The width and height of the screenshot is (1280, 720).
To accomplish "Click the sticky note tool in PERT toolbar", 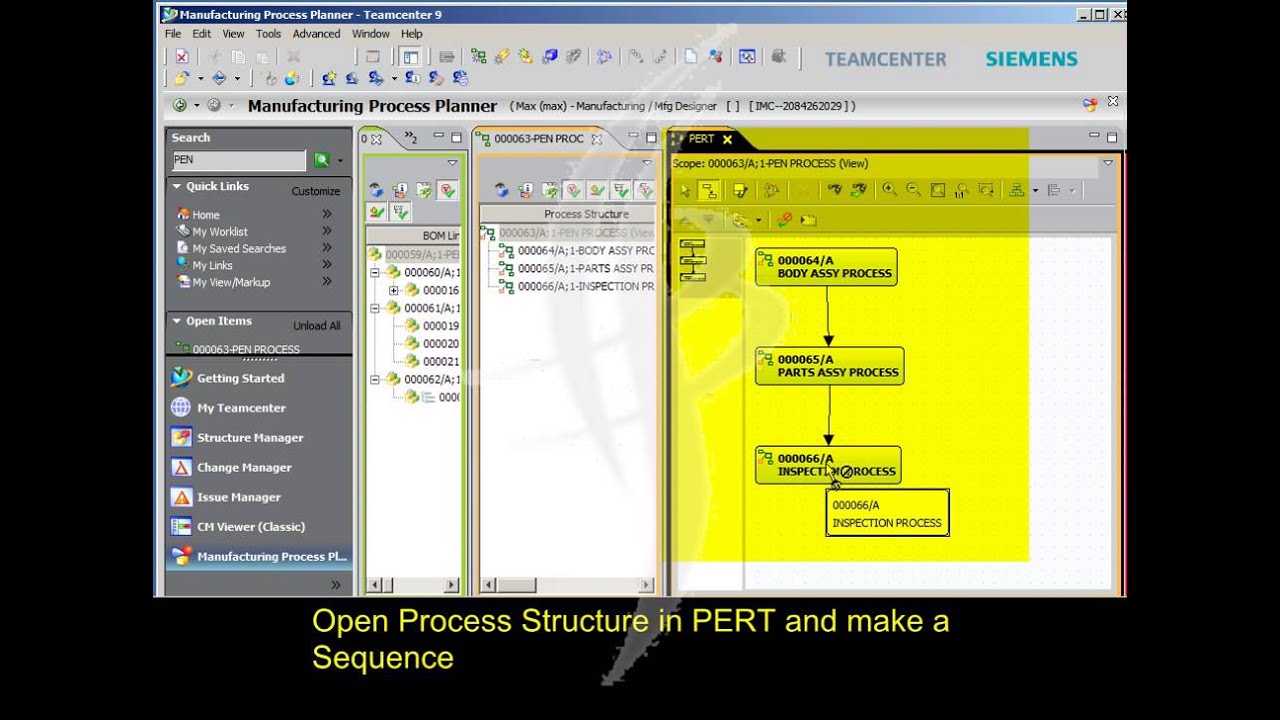I will 740,190.
